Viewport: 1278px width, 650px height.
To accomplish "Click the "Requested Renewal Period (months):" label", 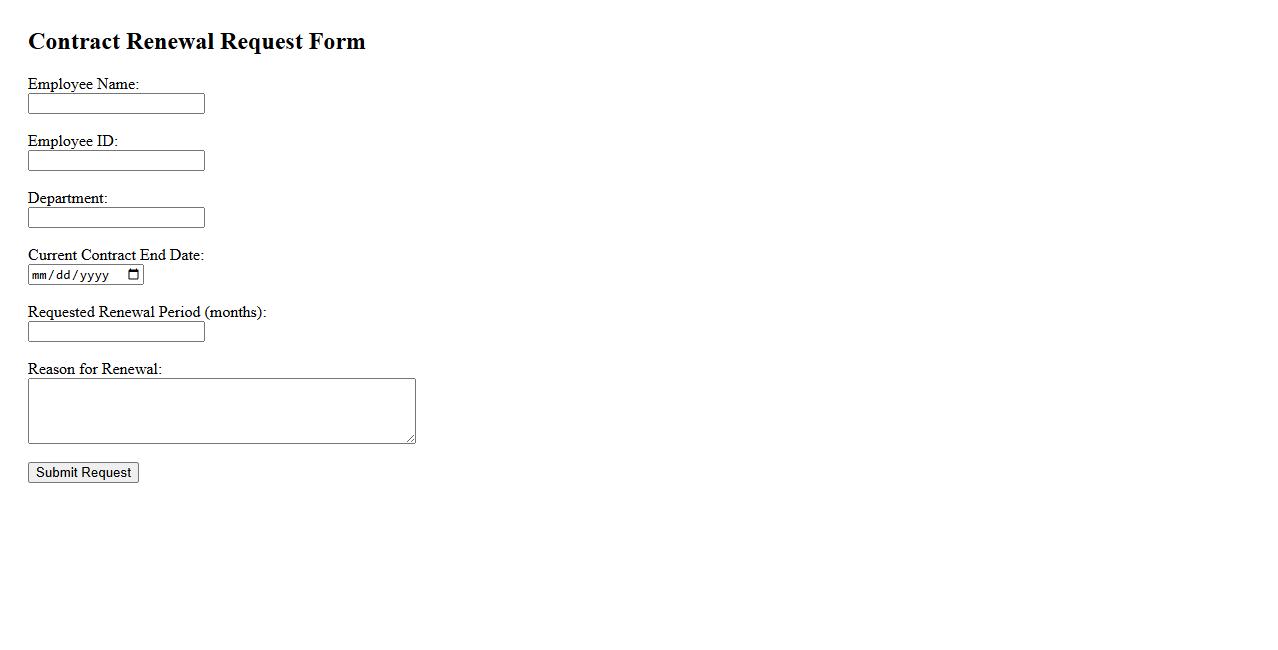I will tap(147, 312).
